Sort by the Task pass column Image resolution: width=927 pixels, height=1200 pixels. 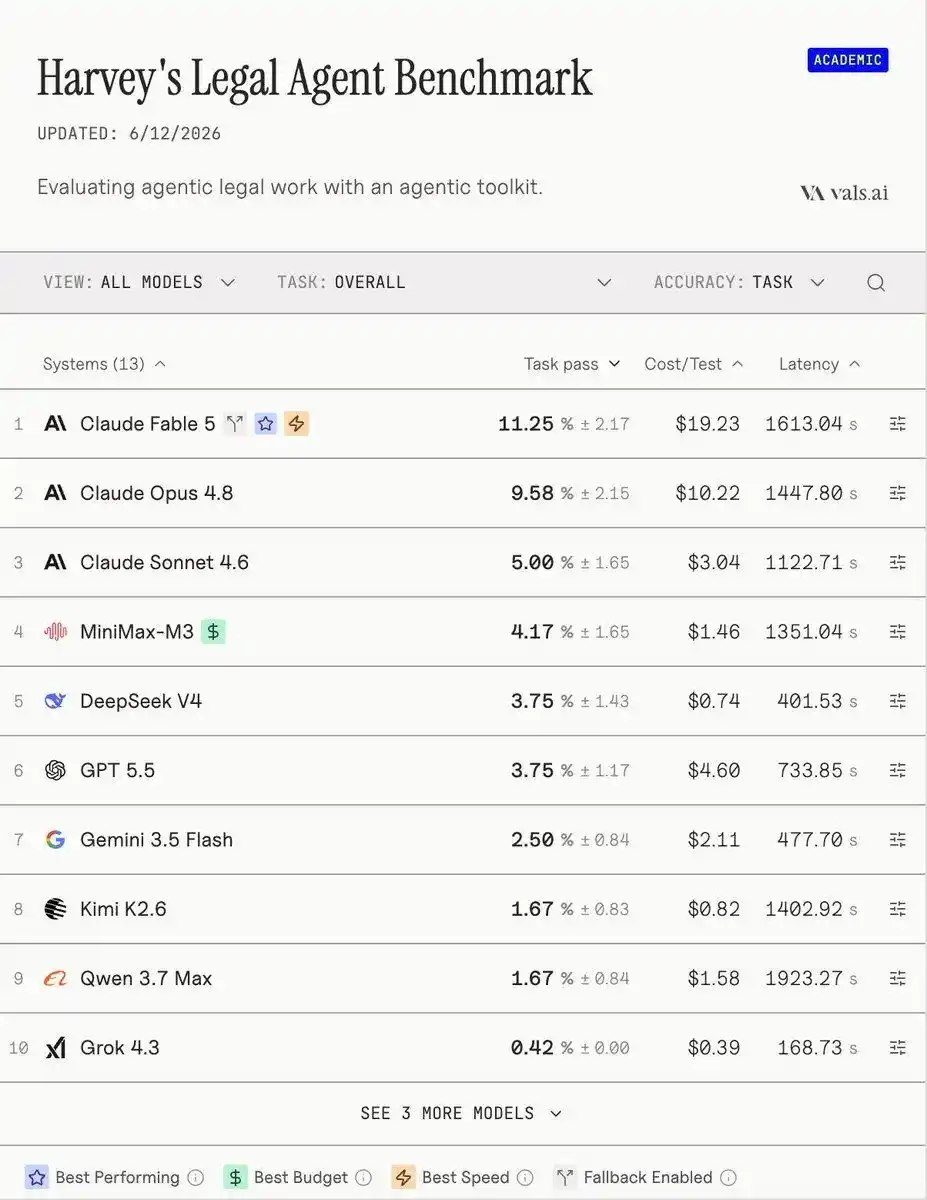click(572, 364)
